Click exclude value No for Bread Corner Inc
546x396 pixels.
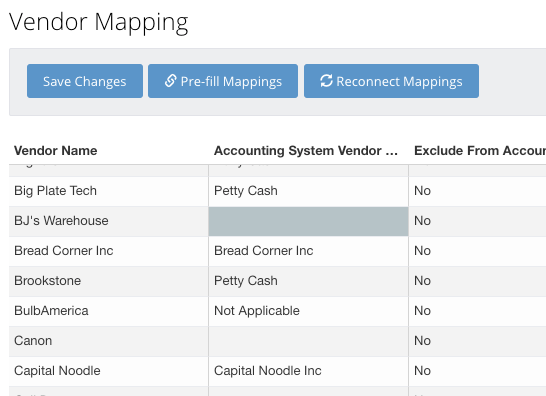pyautogui.click(x=477, y=251)
